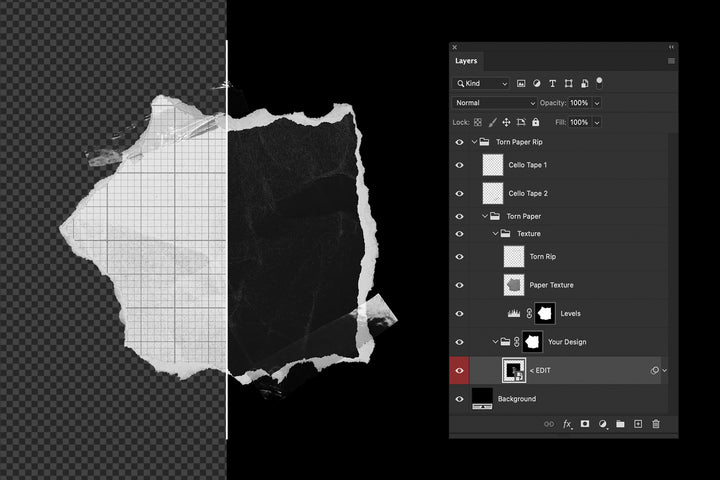Select the Levels layer mask thumbnail
This screenshot has height=480, width=720.
tap(545, 314)
